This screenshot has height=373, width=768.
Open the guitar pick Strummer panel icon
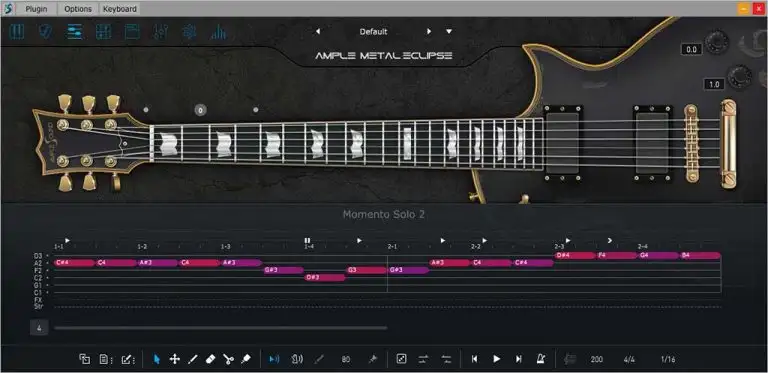point(46,32)
